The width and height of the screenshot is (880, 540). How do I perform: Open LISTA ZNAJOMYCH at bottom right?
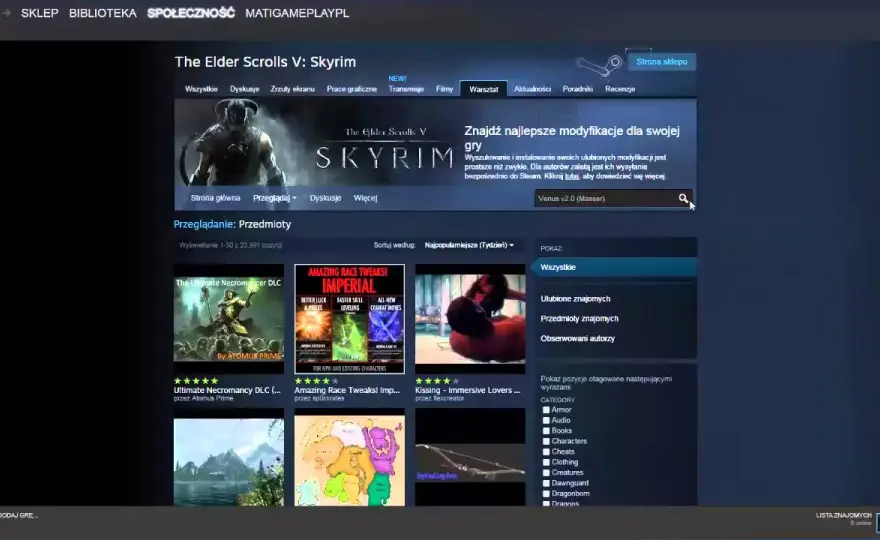[x=844, y=515]
